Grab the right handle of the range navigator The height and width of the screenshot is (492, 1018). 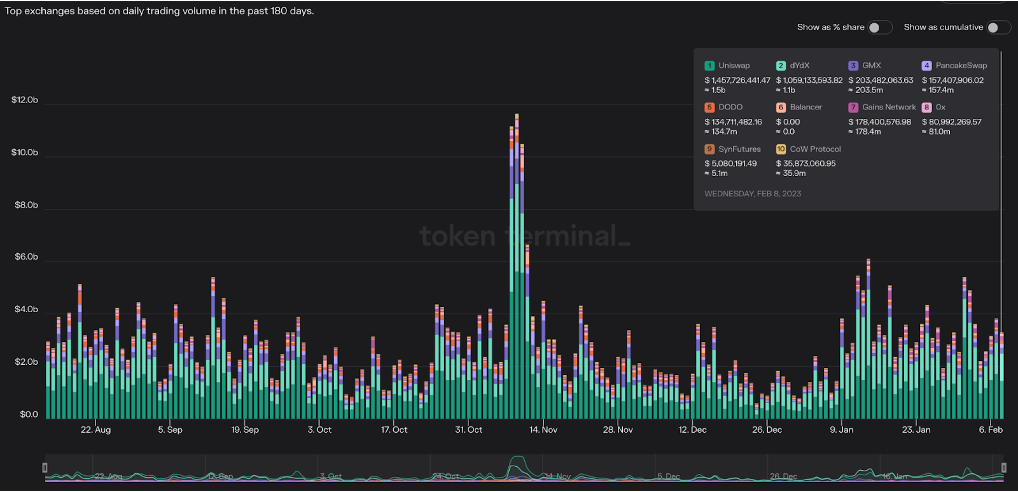pos(1005,467)
